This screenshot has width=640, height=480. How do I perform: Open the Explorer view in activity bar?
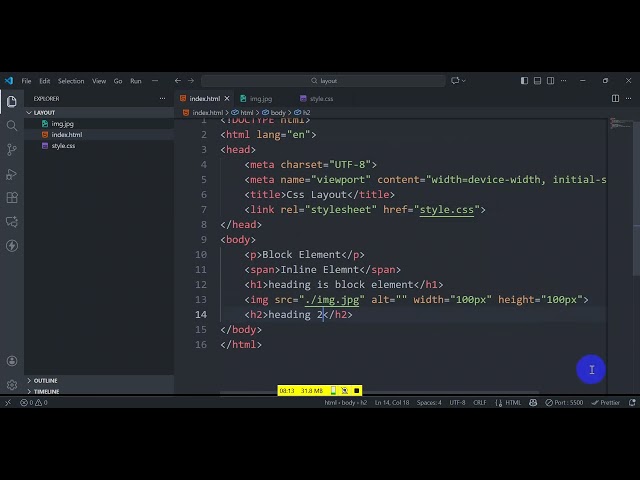point(12,101)
